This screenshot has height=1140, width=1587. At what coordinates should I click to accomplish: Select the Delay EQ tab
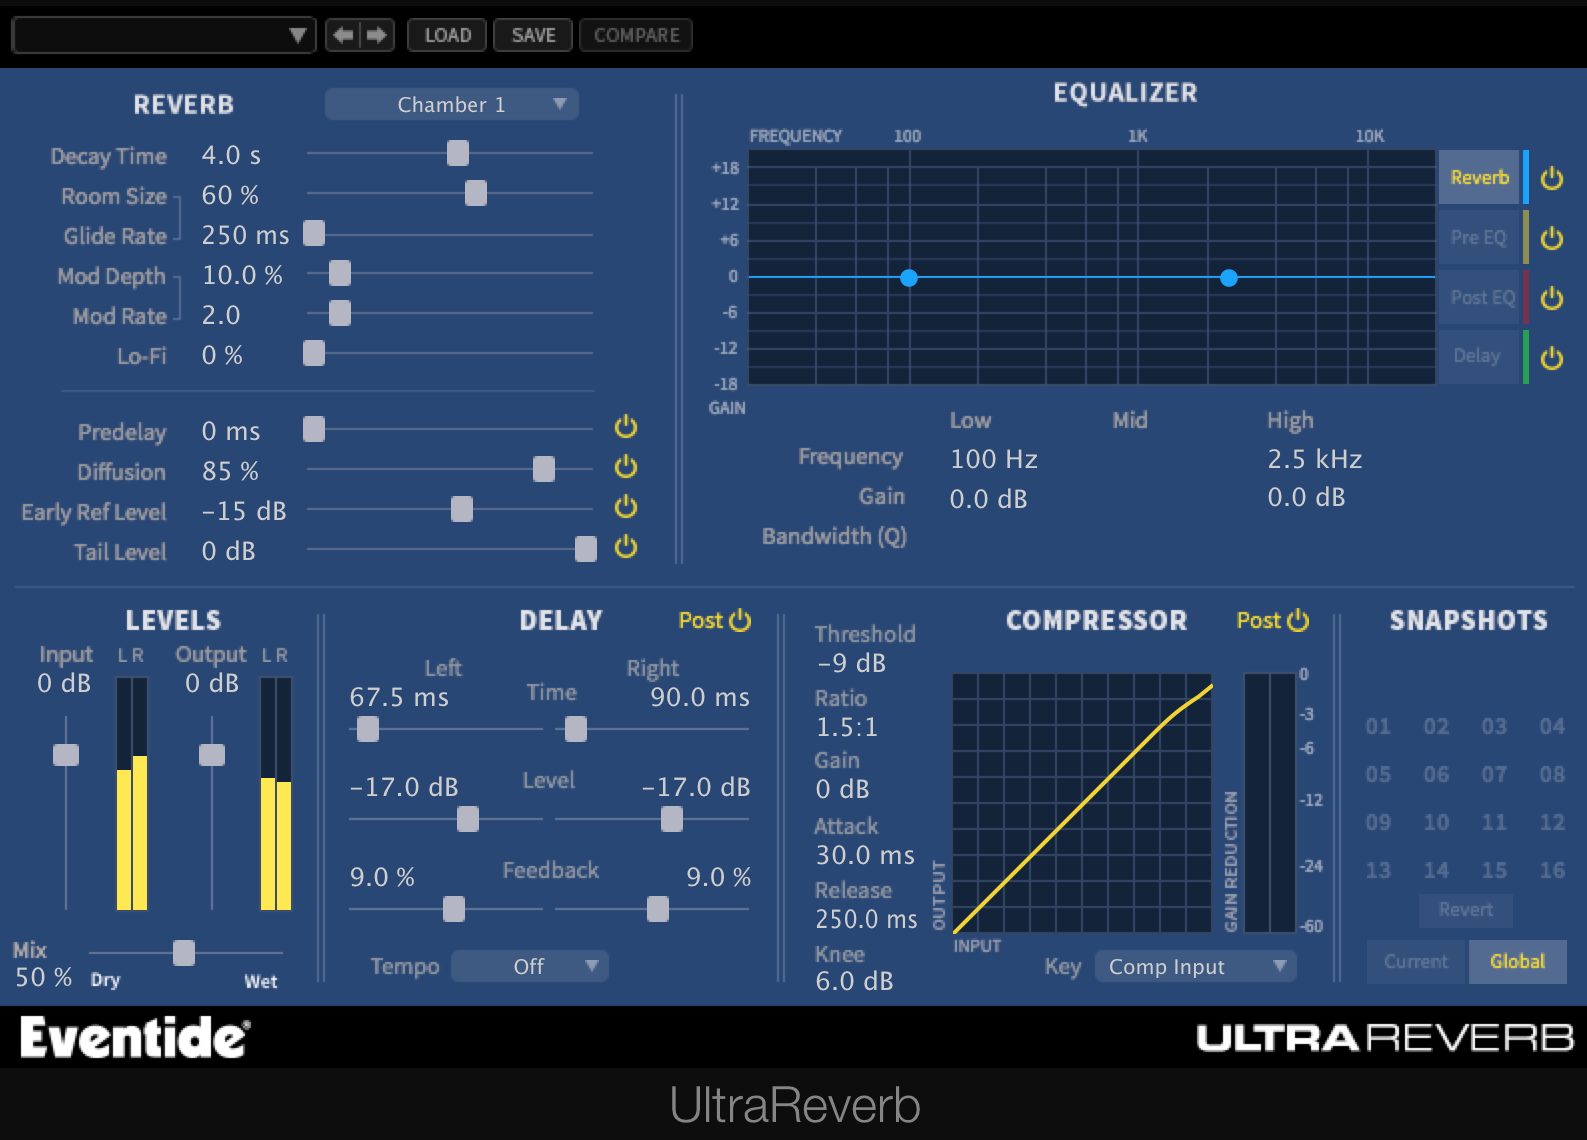click(x=1479, y=356)
